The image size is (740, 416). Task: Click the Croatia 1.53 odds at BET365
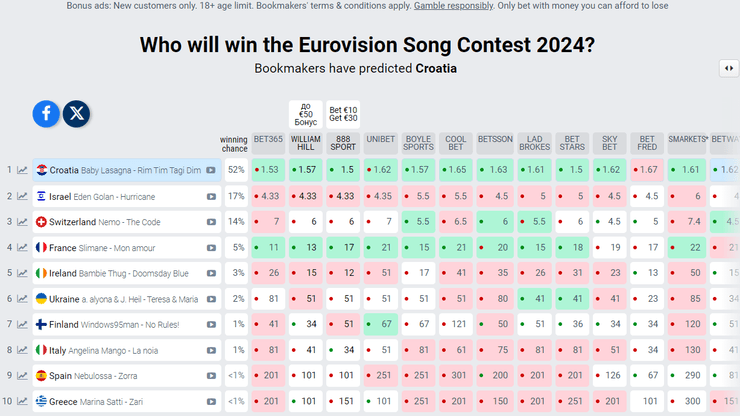click(268, 170)
